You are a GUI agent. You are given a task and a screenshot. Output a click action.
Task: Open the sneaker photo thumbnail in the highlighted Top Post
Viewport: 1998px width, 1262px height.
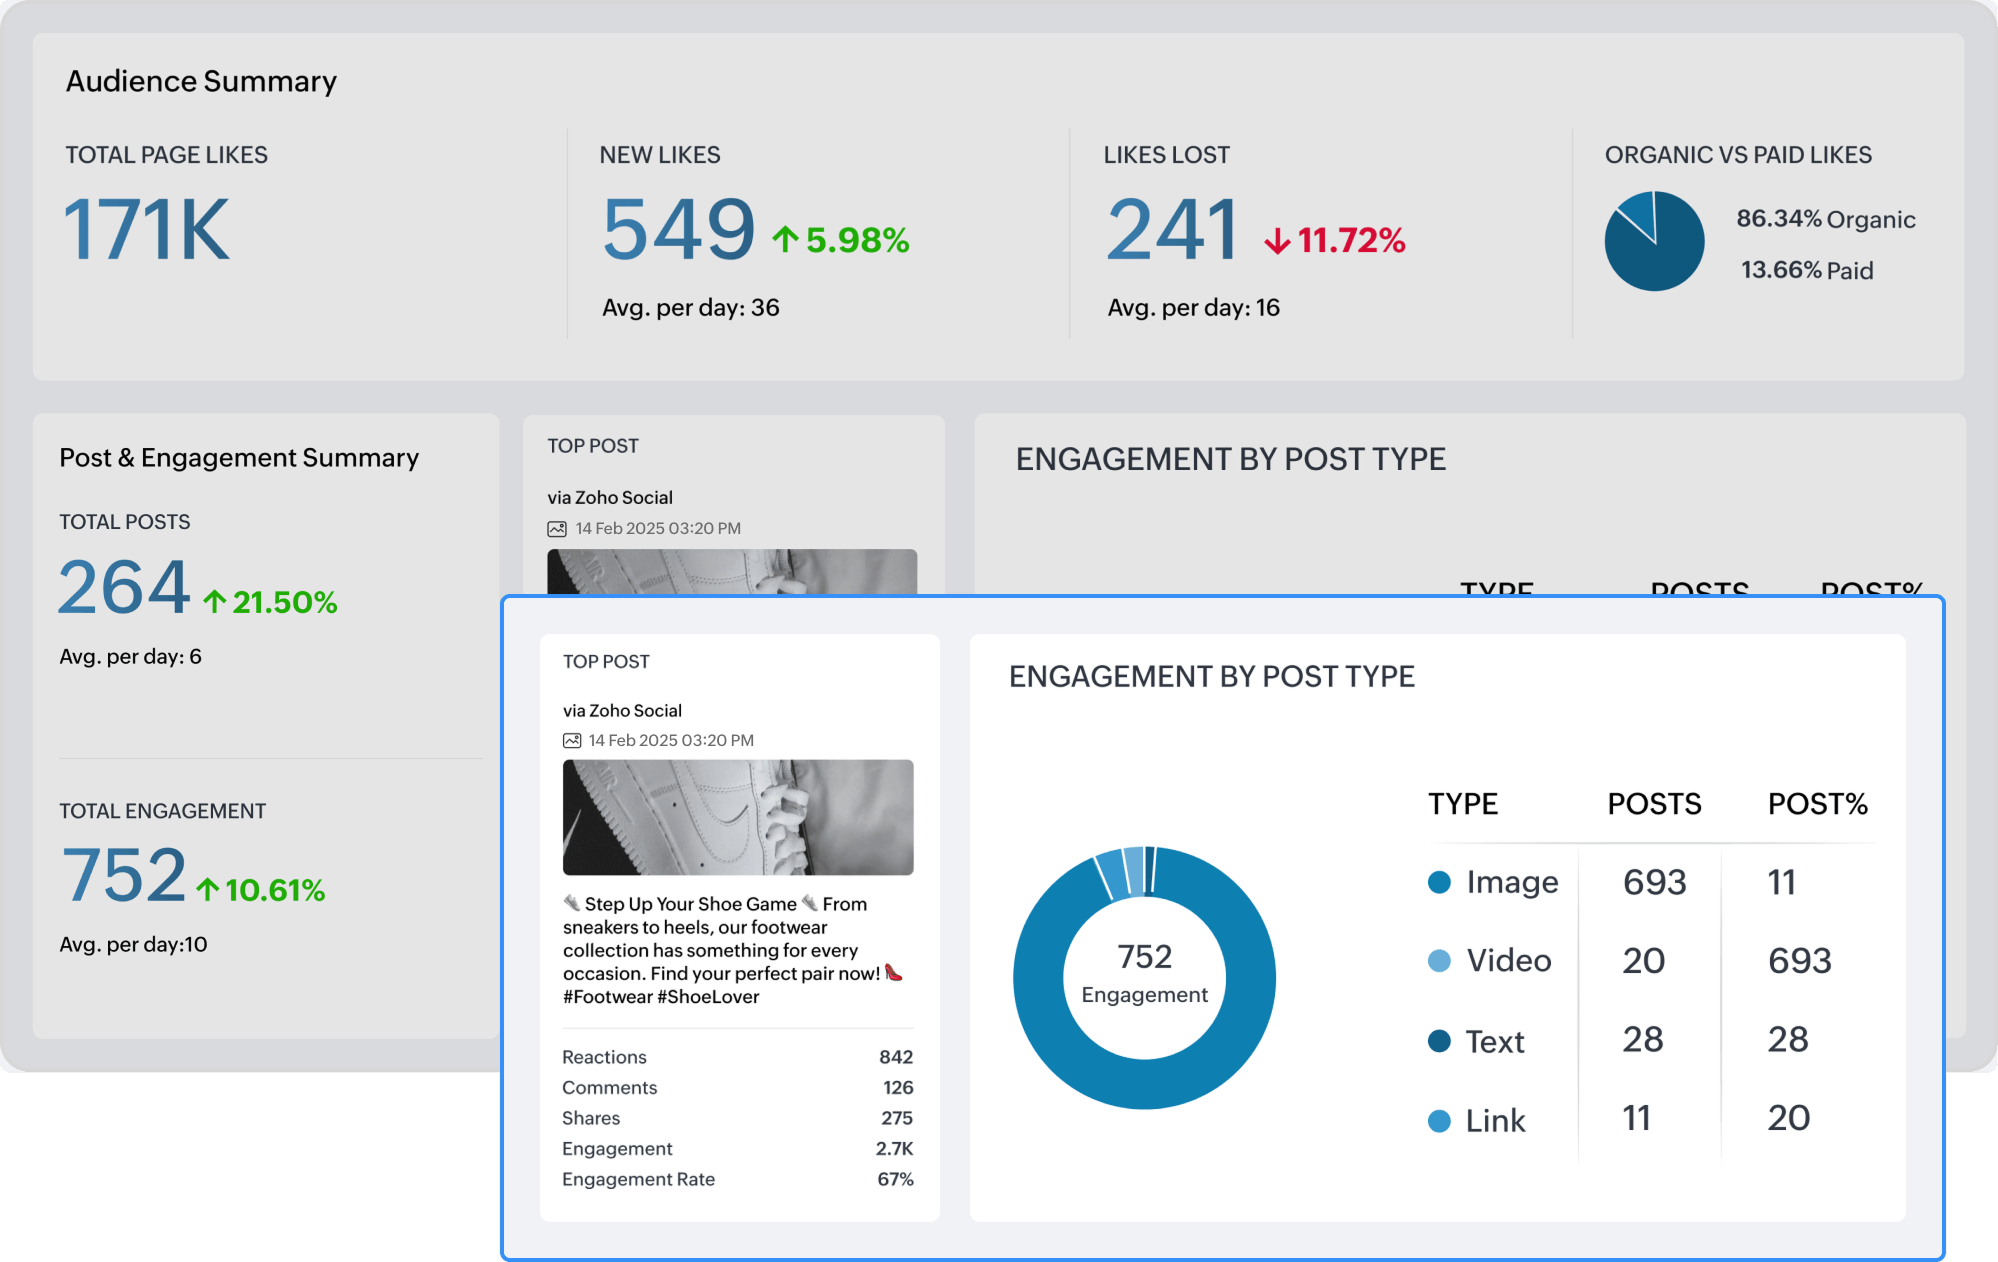[737, 817]
